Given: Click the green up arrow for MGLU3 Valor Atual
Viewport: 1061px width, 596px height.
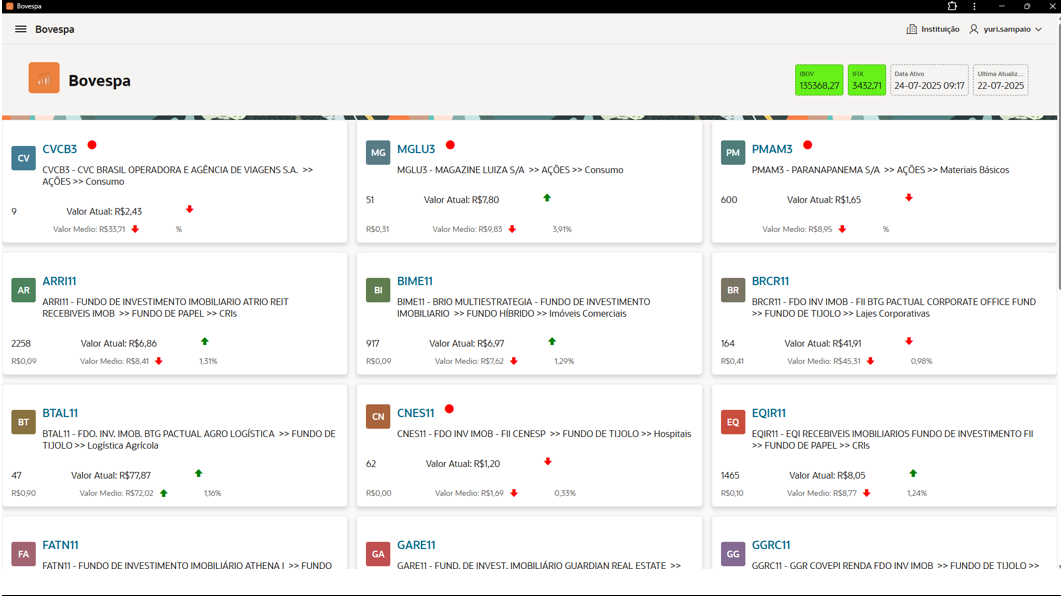Looking at the screenshot, I should [547, 198].
